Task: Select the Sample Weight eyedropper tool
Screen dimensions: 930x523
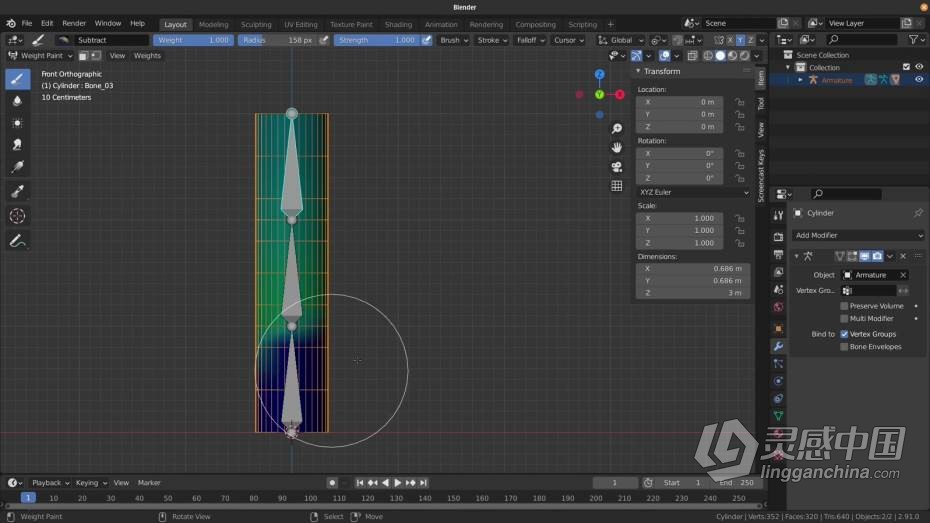Action: point(17,191)
